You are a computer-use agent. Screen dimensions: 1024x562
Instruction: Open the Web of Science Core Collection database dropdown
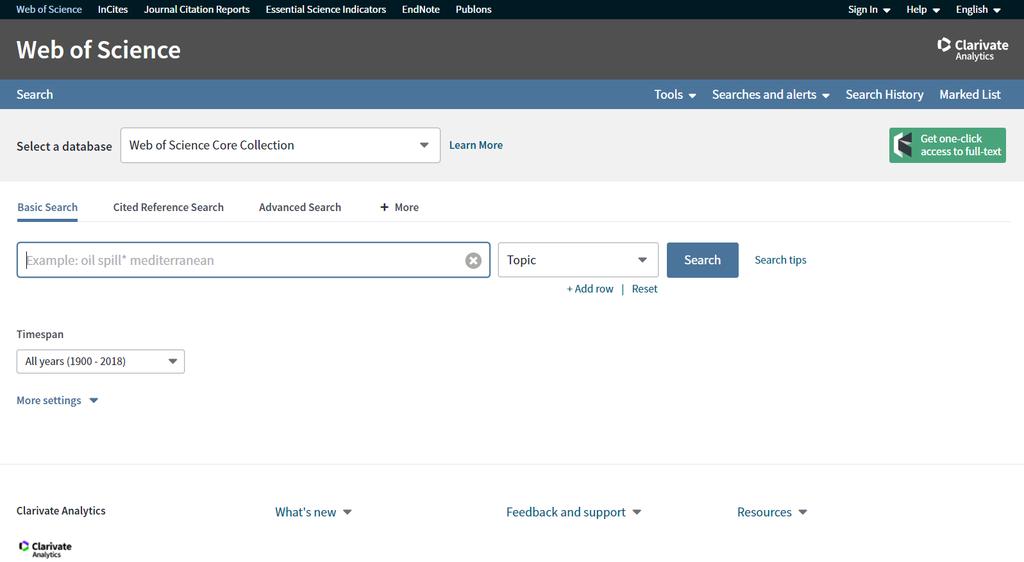coord(280,145)
